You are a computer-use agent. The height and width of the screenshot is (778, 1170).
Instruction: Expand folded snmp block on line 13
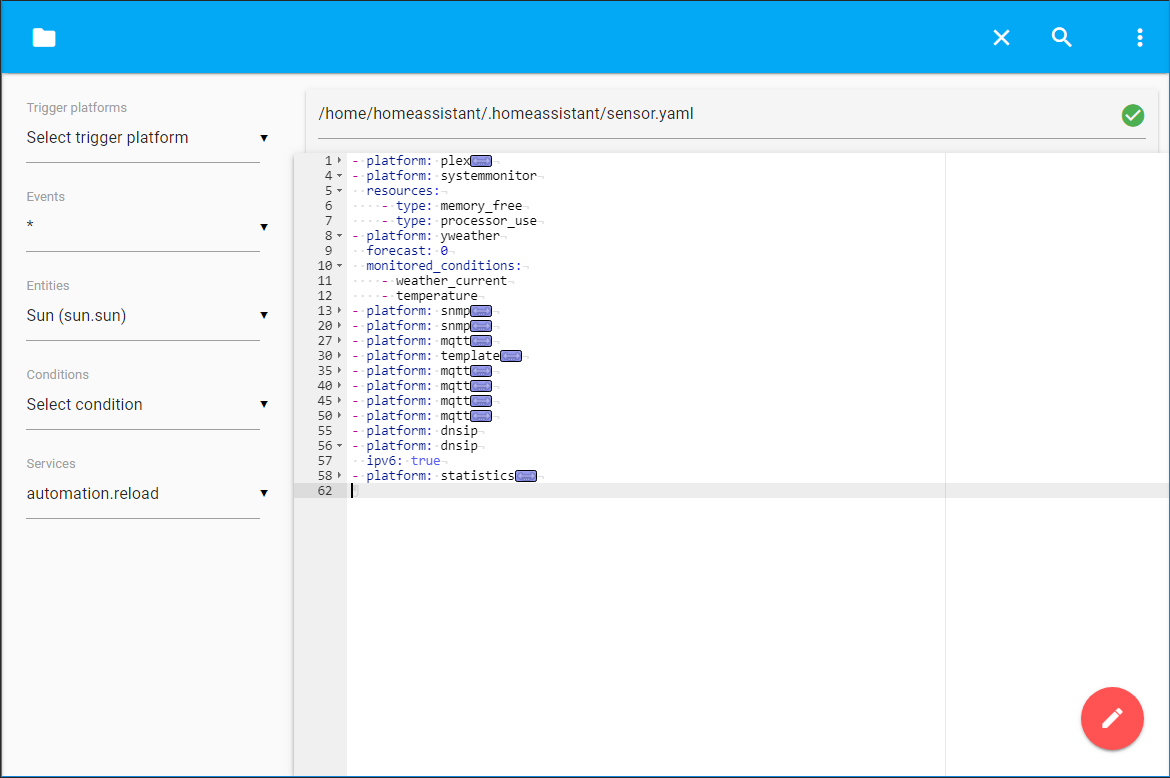coord(340,310)
